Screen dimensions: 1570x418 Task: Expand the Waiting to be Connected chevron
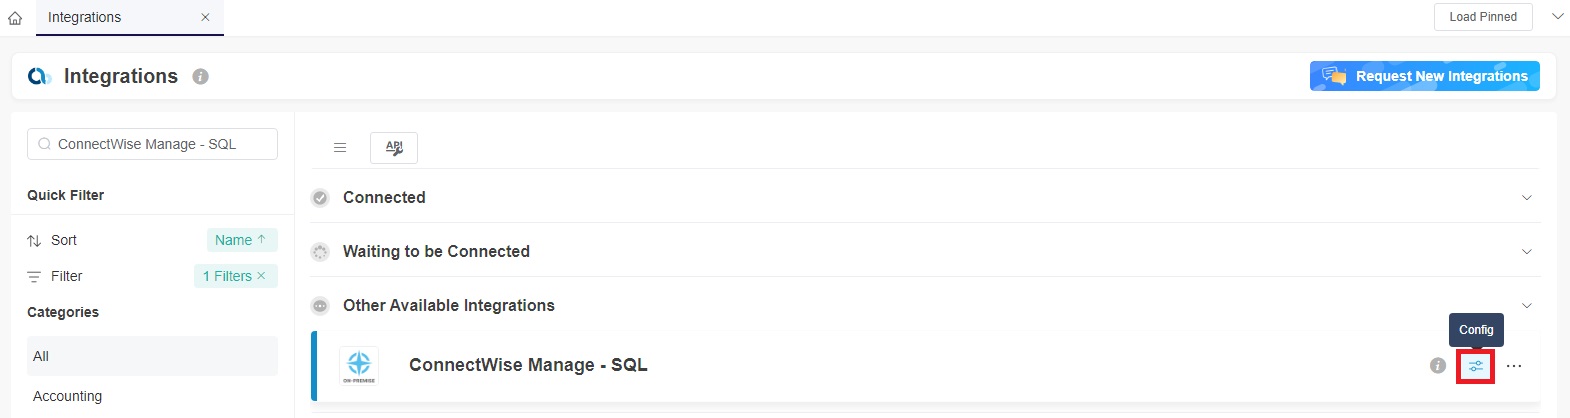pyautogui.click(x=1527, y=252)
